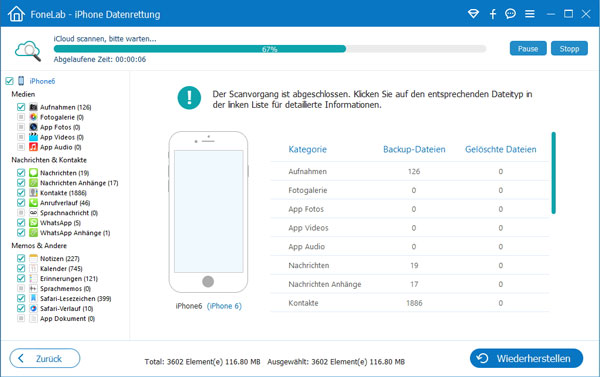Uncheck the Notizen (227) checkbox
600x377 pixels.
tap(21, 258)
